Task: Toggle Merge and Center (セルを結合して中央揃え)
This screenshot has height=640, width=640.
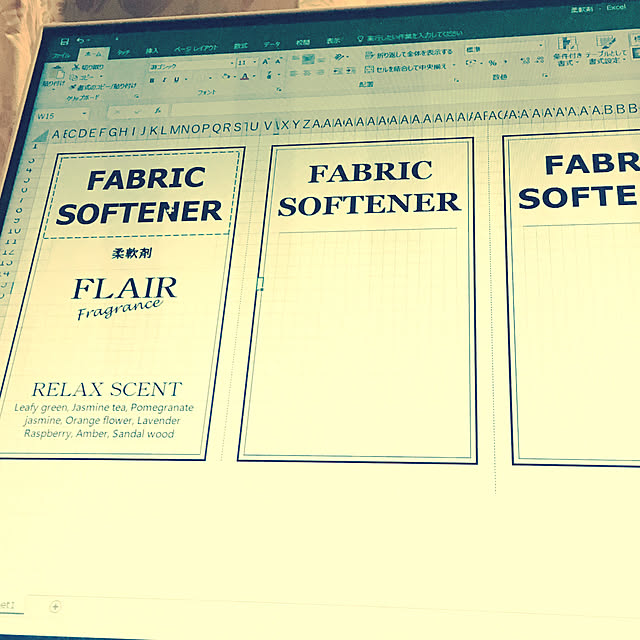Action: pos(406,67)
